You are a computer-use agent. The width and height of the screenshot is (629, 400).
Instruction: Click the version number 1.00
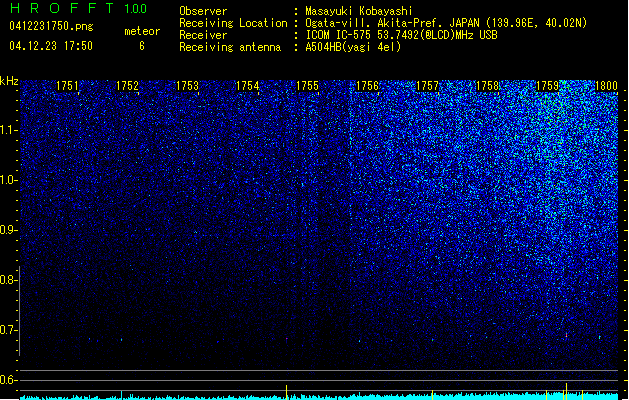click(135, 8)
